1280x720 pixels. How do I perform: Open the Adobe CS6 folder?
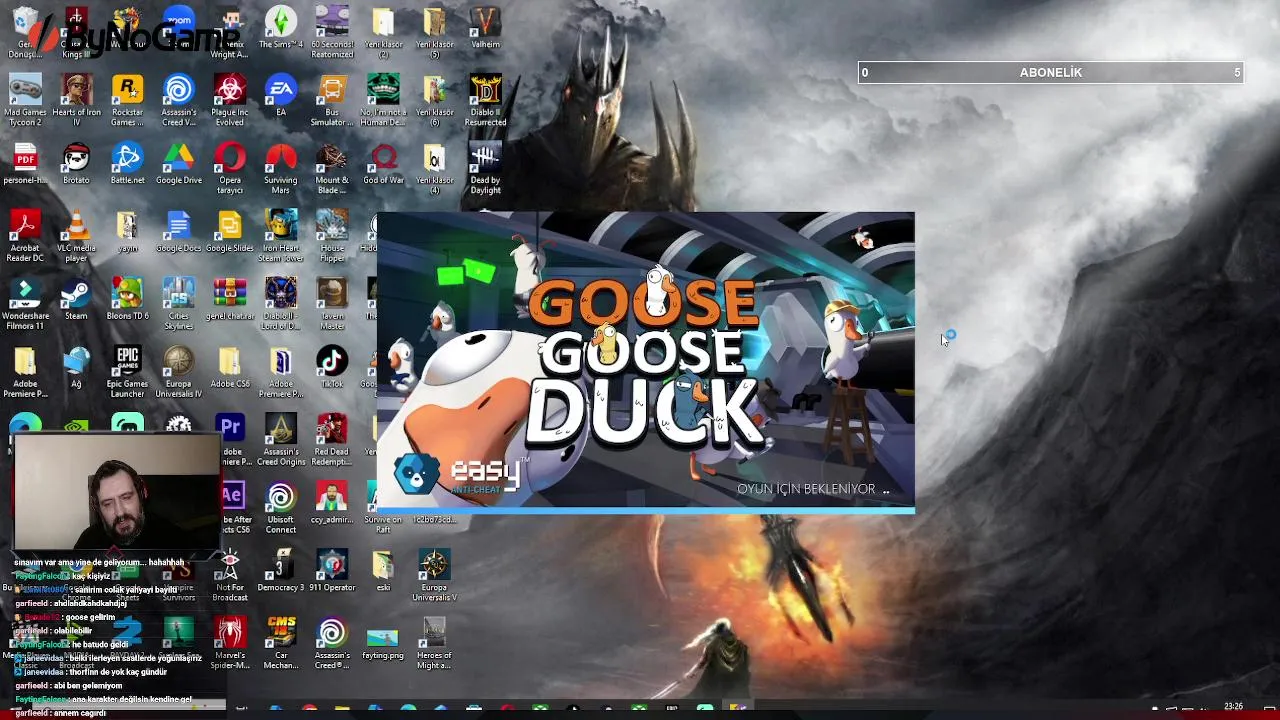pyautogui.click(x=230, y=367)
